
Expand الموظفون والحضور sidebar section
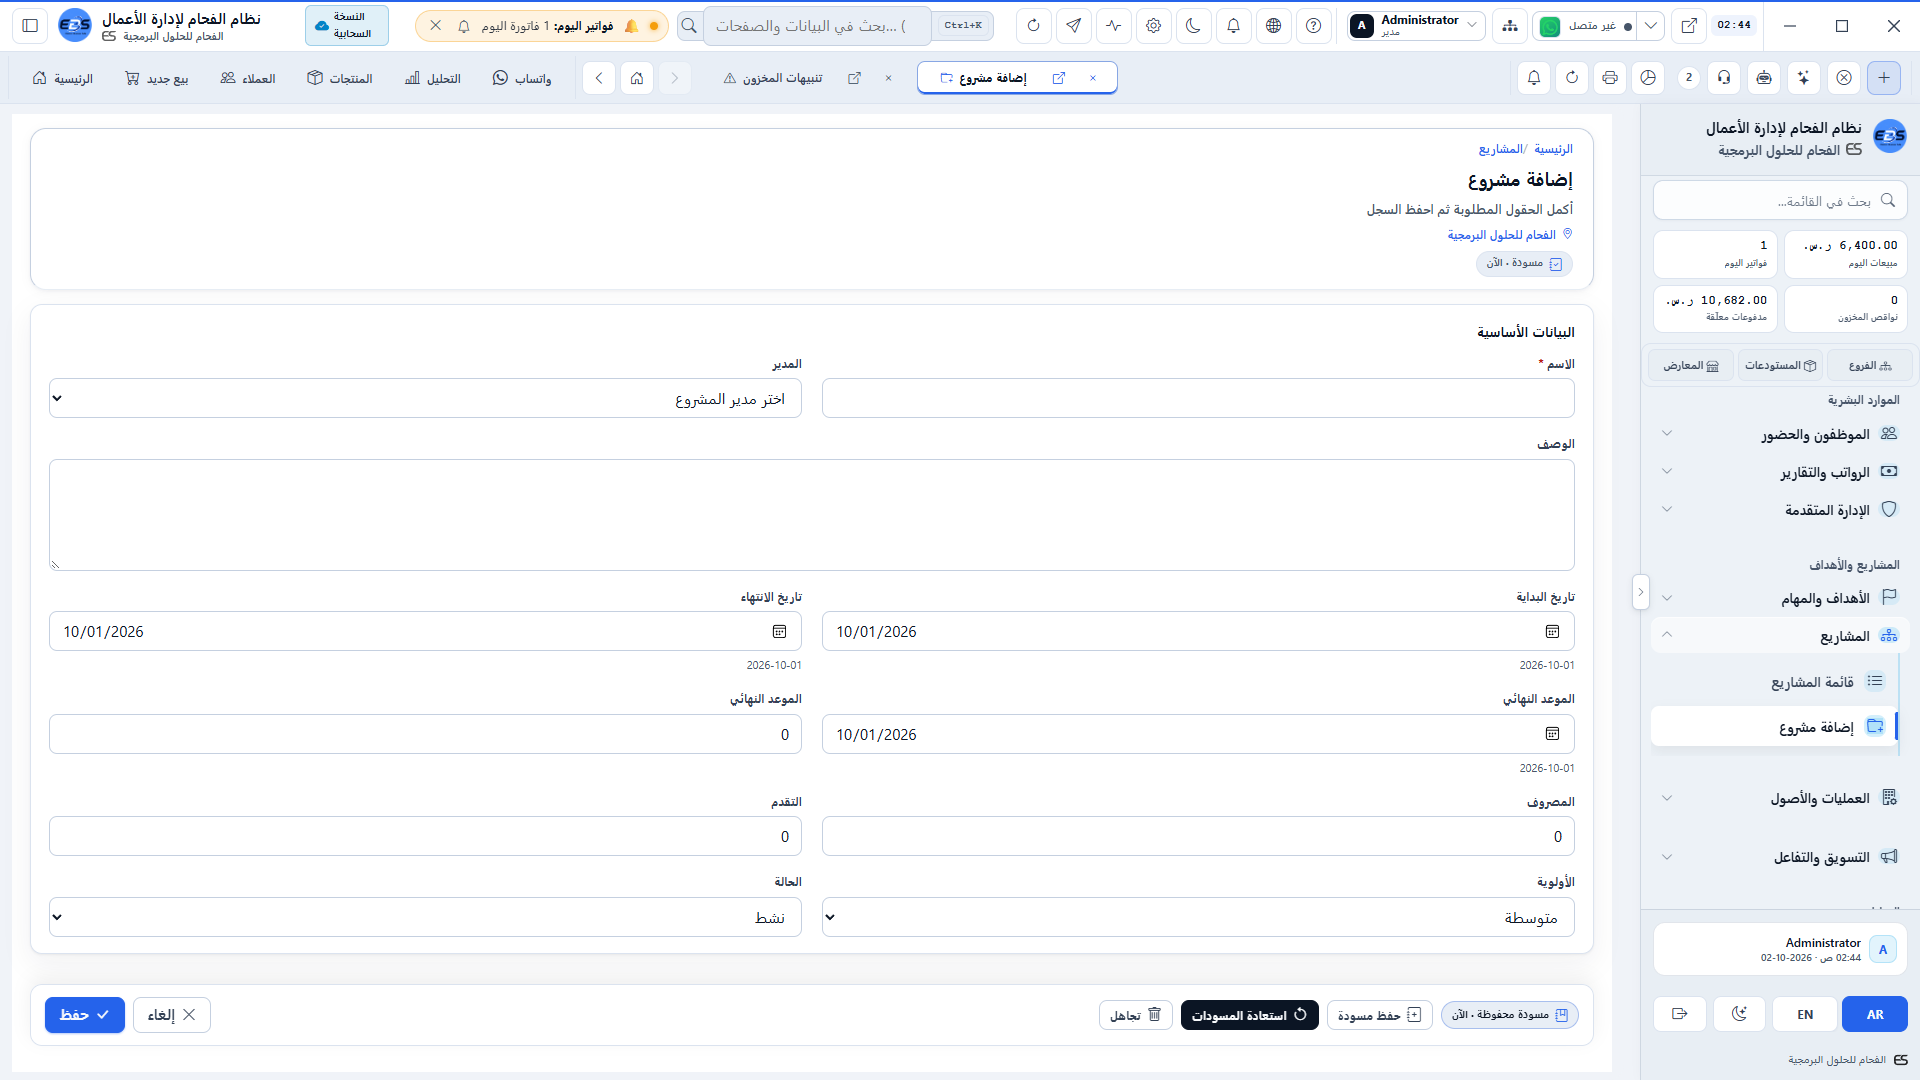tap(1780, 434)
